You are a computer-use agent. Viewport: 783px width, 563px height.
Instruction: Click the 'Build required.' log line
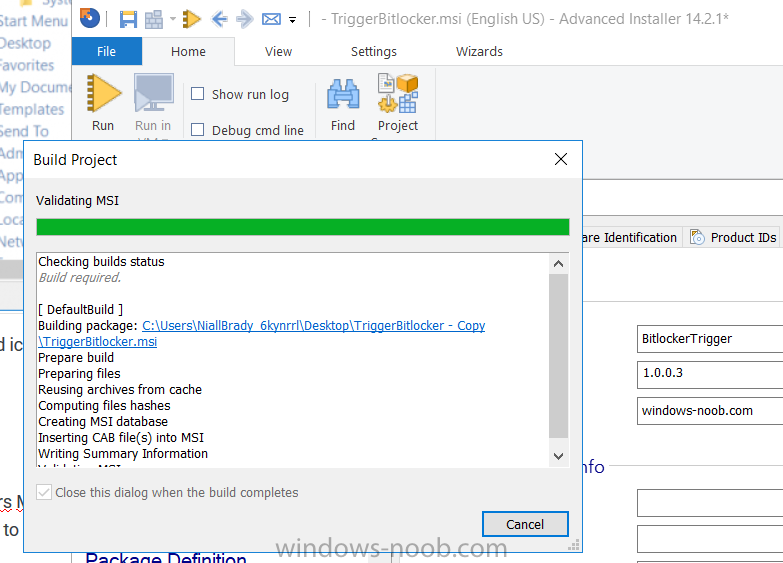(80, 278)
